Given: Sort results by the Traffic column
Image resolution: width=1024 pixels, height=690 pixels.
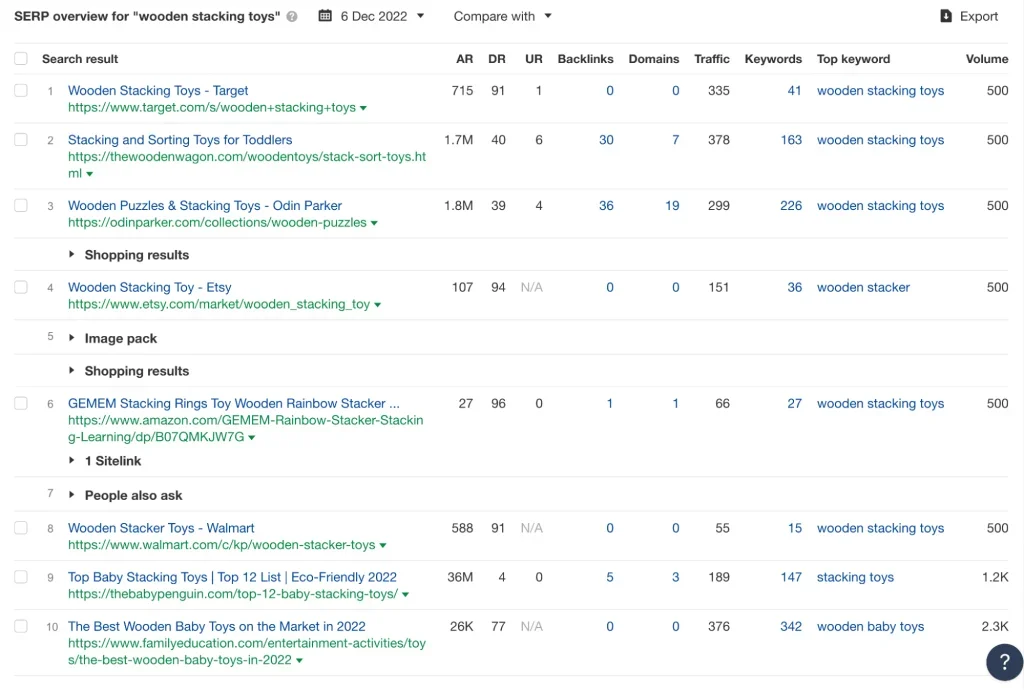Looking at the screenshot, I should coord(711,58).
